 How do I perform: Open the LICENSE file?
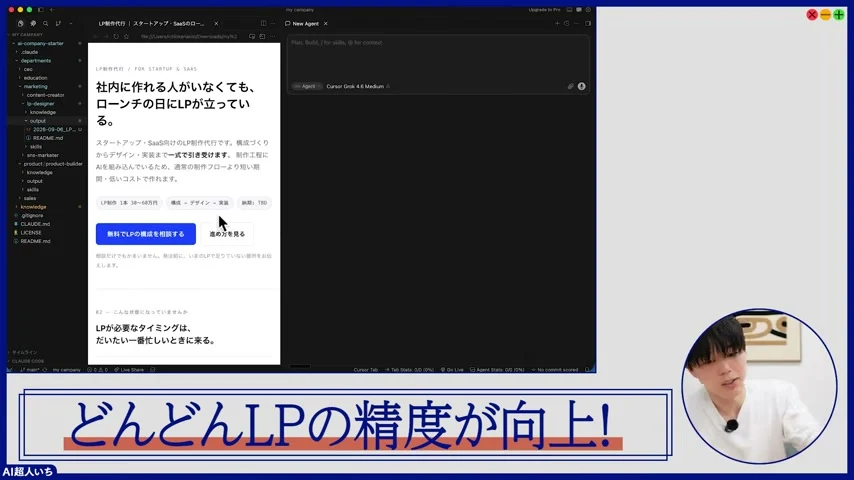(30, 233)
